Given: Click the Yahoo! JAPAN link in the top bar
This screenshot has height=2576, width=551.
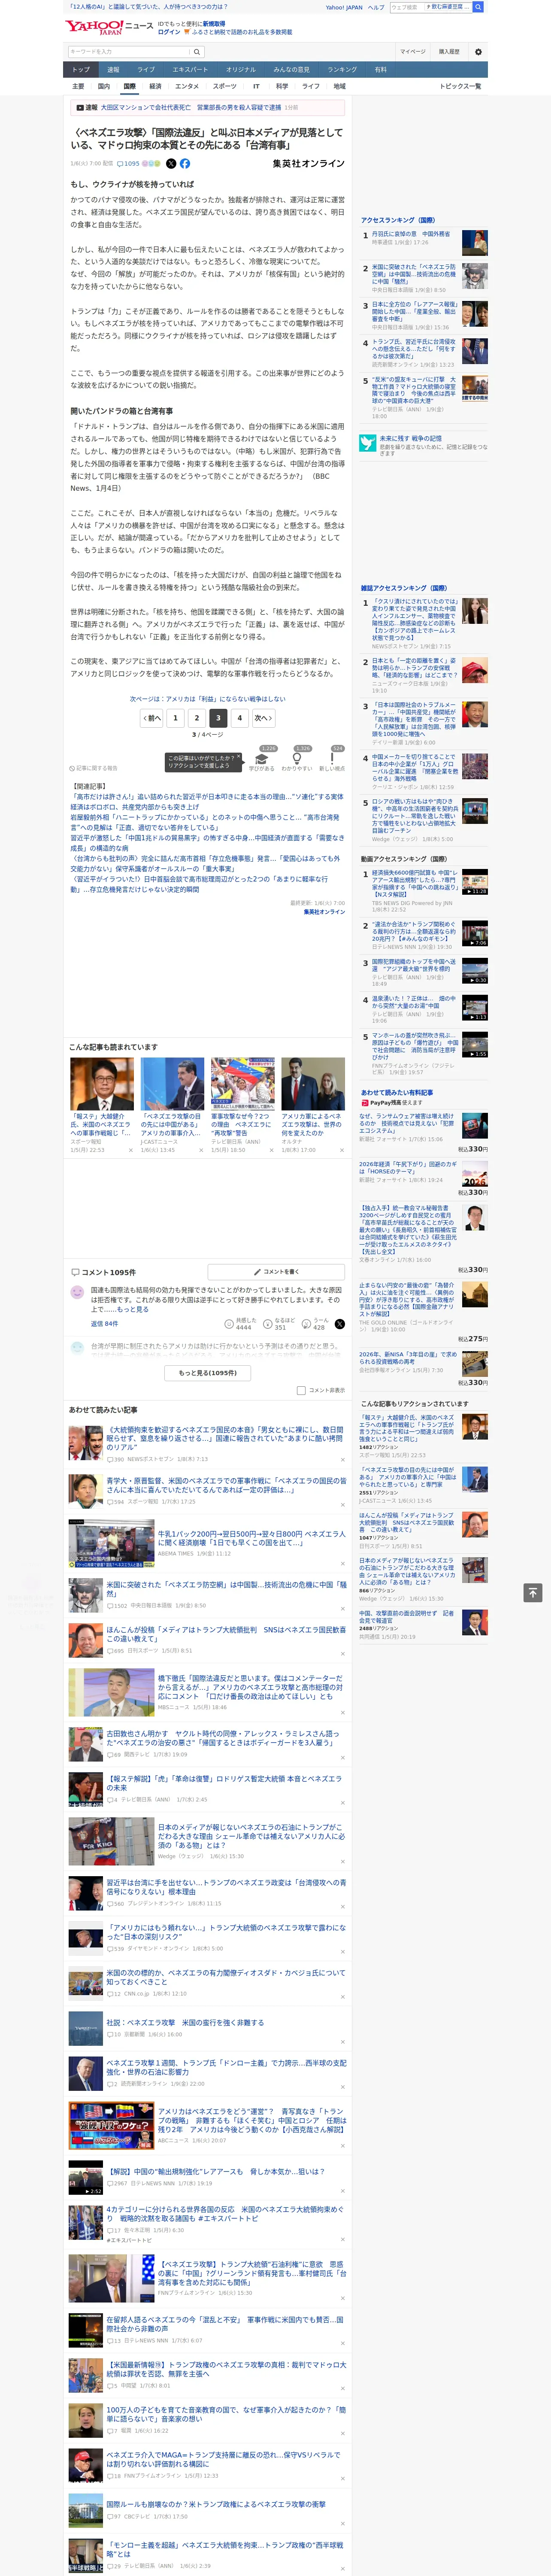Looking at the screenshot, I should coord(344,7).
